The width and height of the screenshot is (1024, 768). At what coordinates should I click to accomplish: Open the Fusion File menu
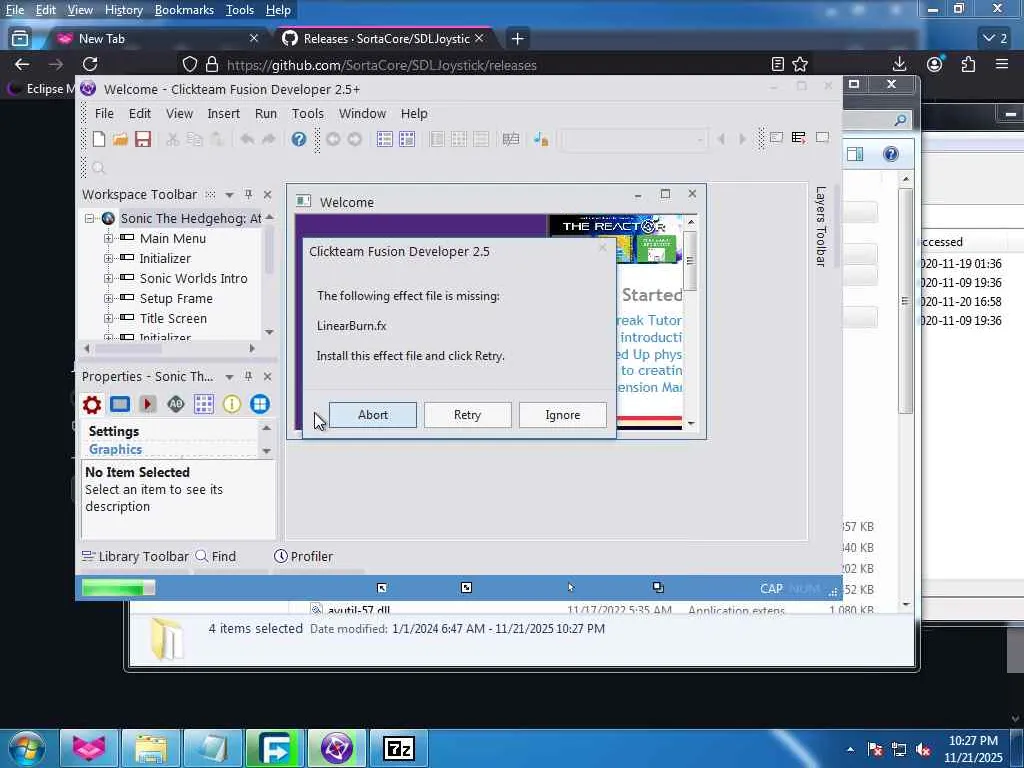[x=104, y=113]
